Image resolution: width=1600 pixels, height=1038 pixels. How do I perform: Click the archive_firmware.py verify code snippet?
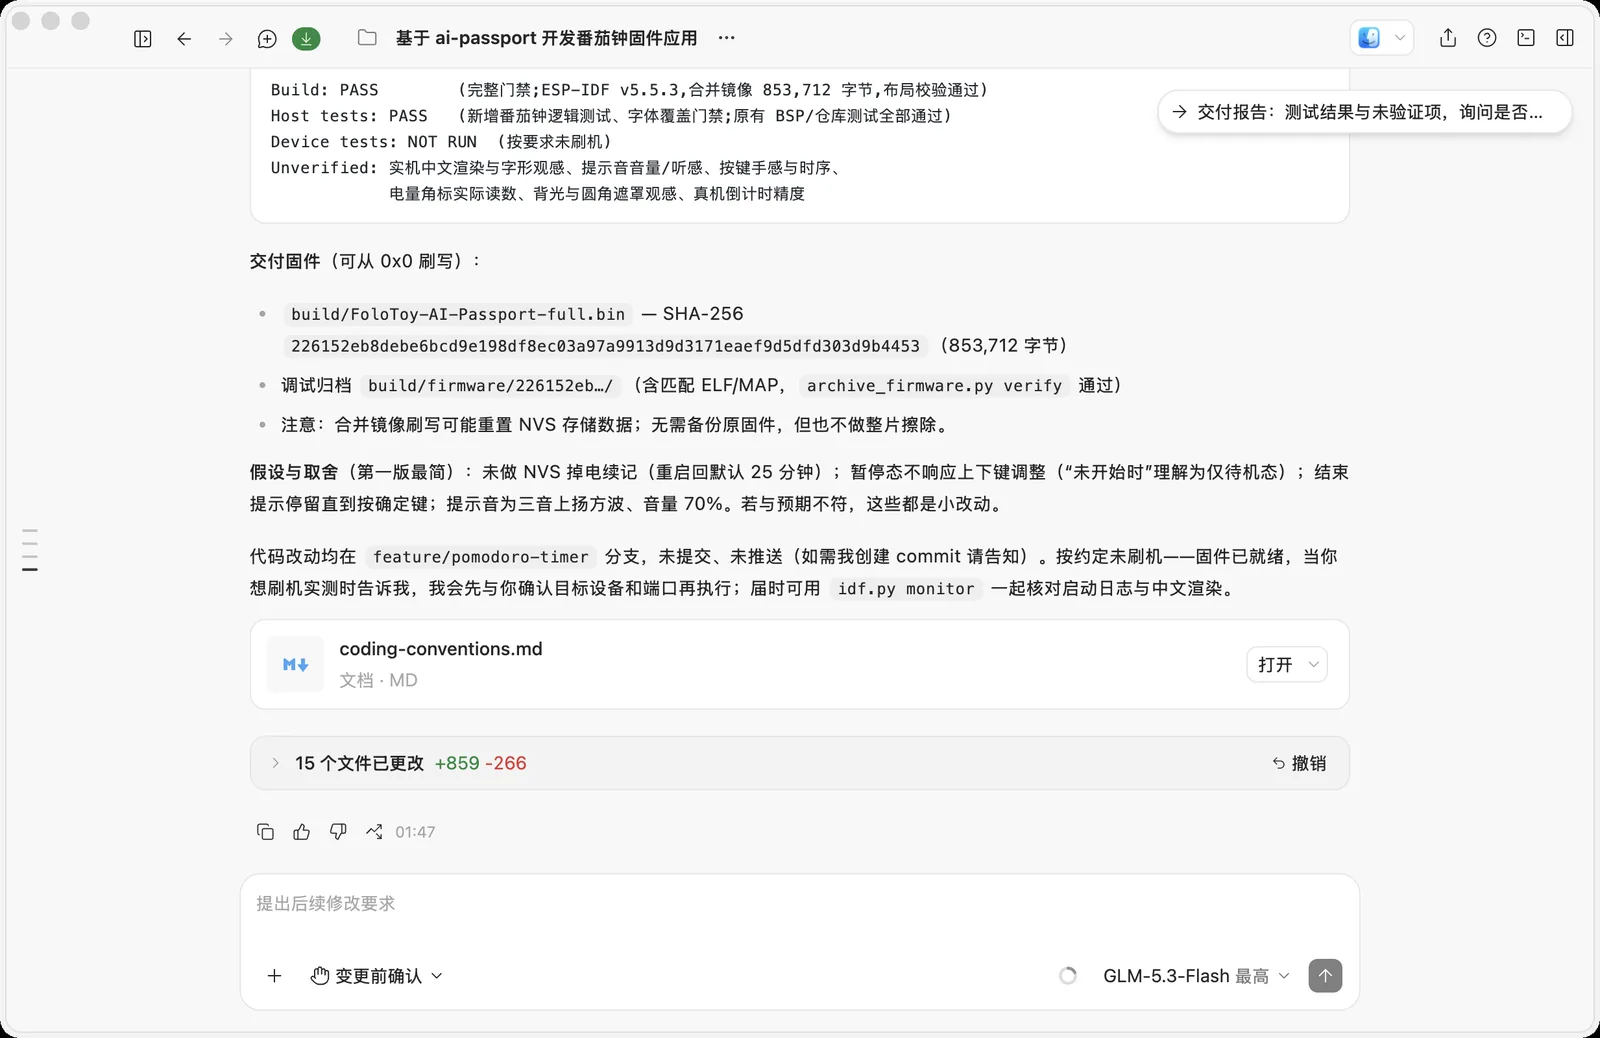click(934, 386)
